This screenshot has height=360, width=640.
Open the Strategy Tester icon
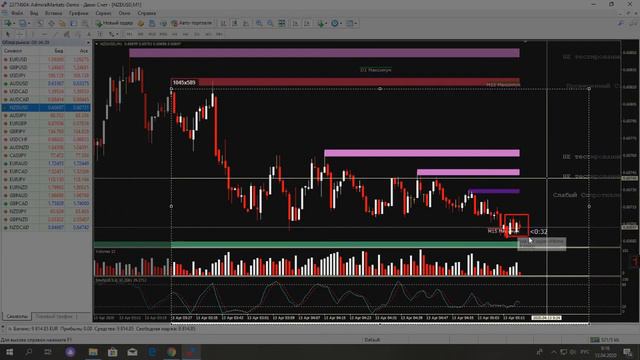[x=84, y=23]
